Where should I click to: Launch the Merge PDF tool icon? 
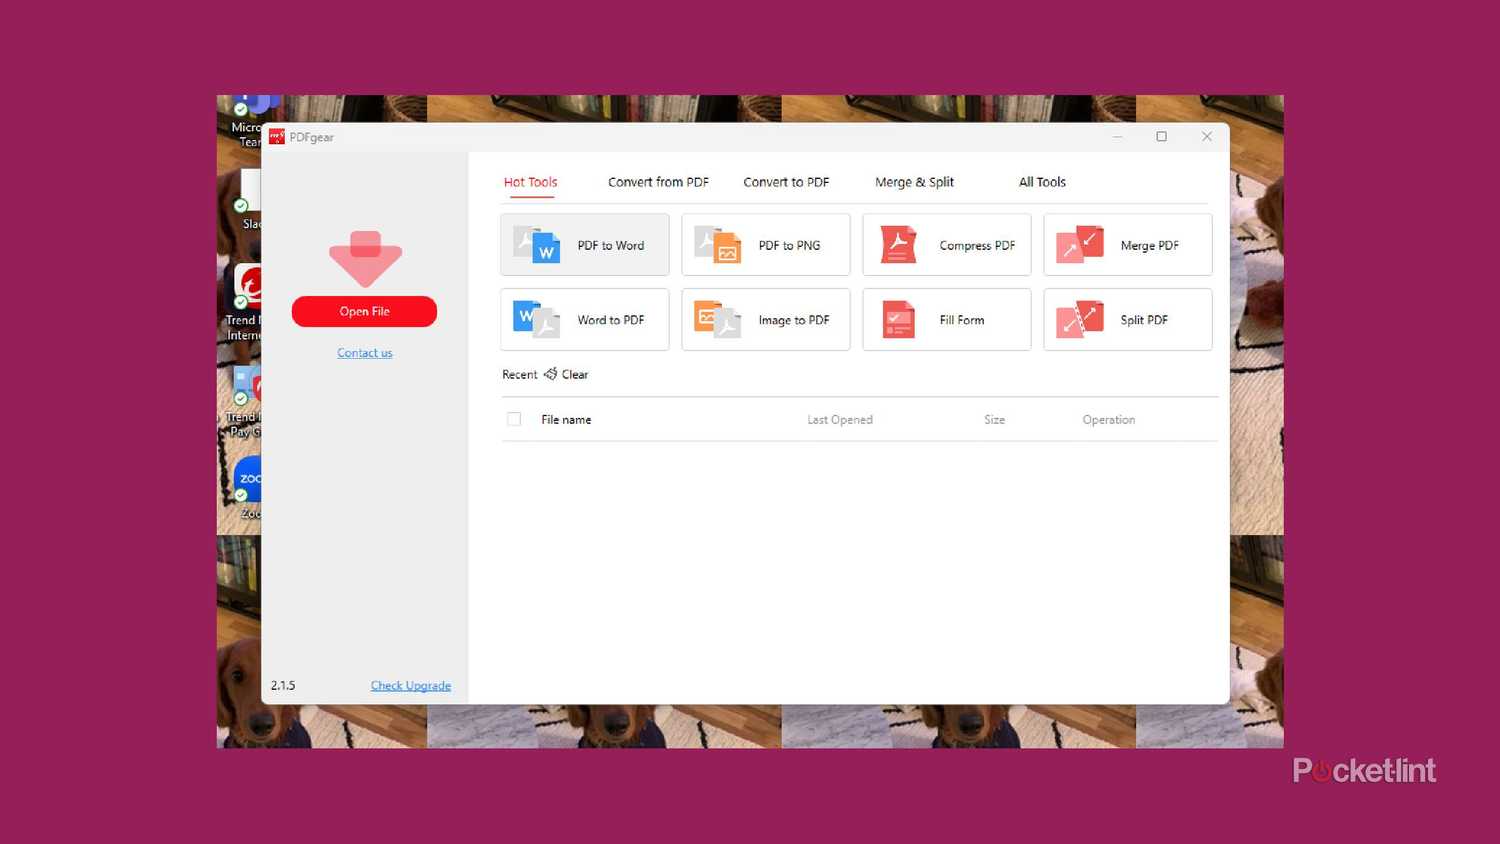click(1079, 245)
